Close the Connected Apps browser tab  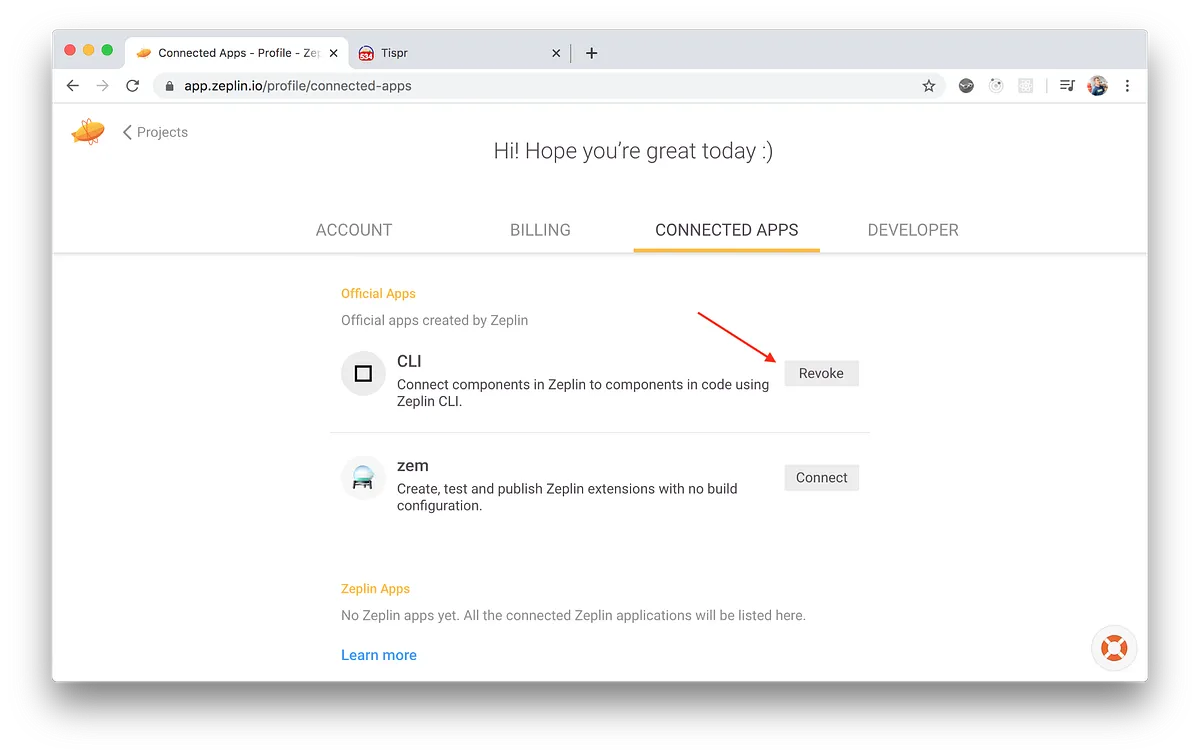tap(334, 53)
